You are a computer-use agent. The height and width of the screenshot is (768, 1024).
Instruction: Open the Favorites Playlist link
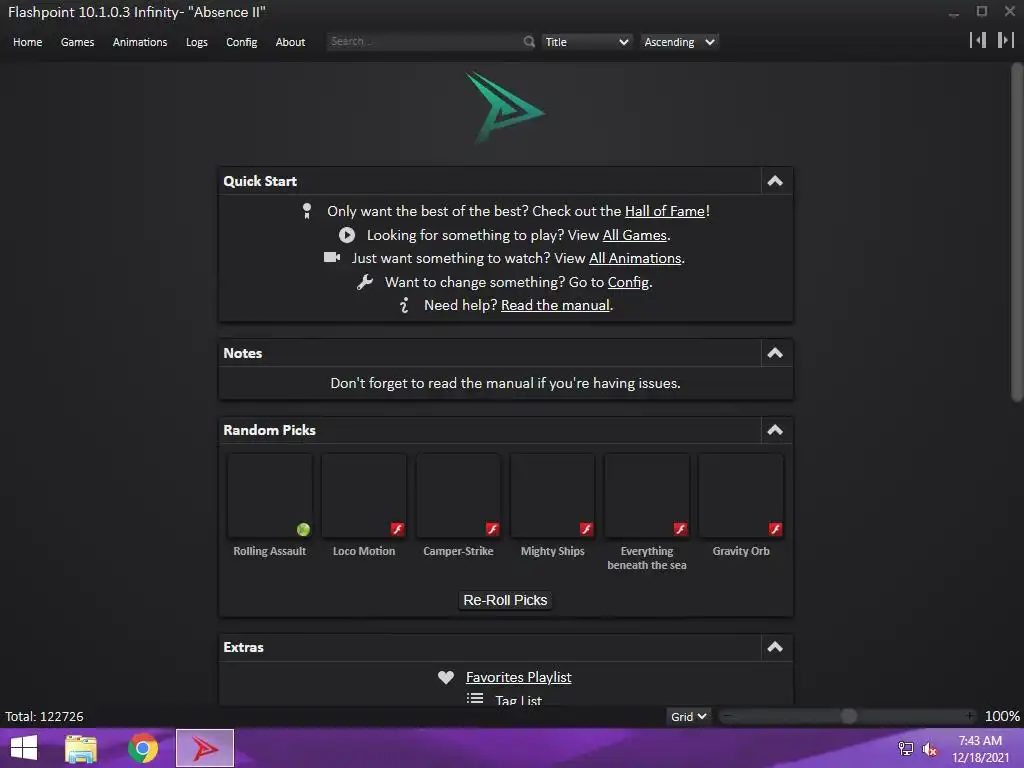[x=519, y=677]
